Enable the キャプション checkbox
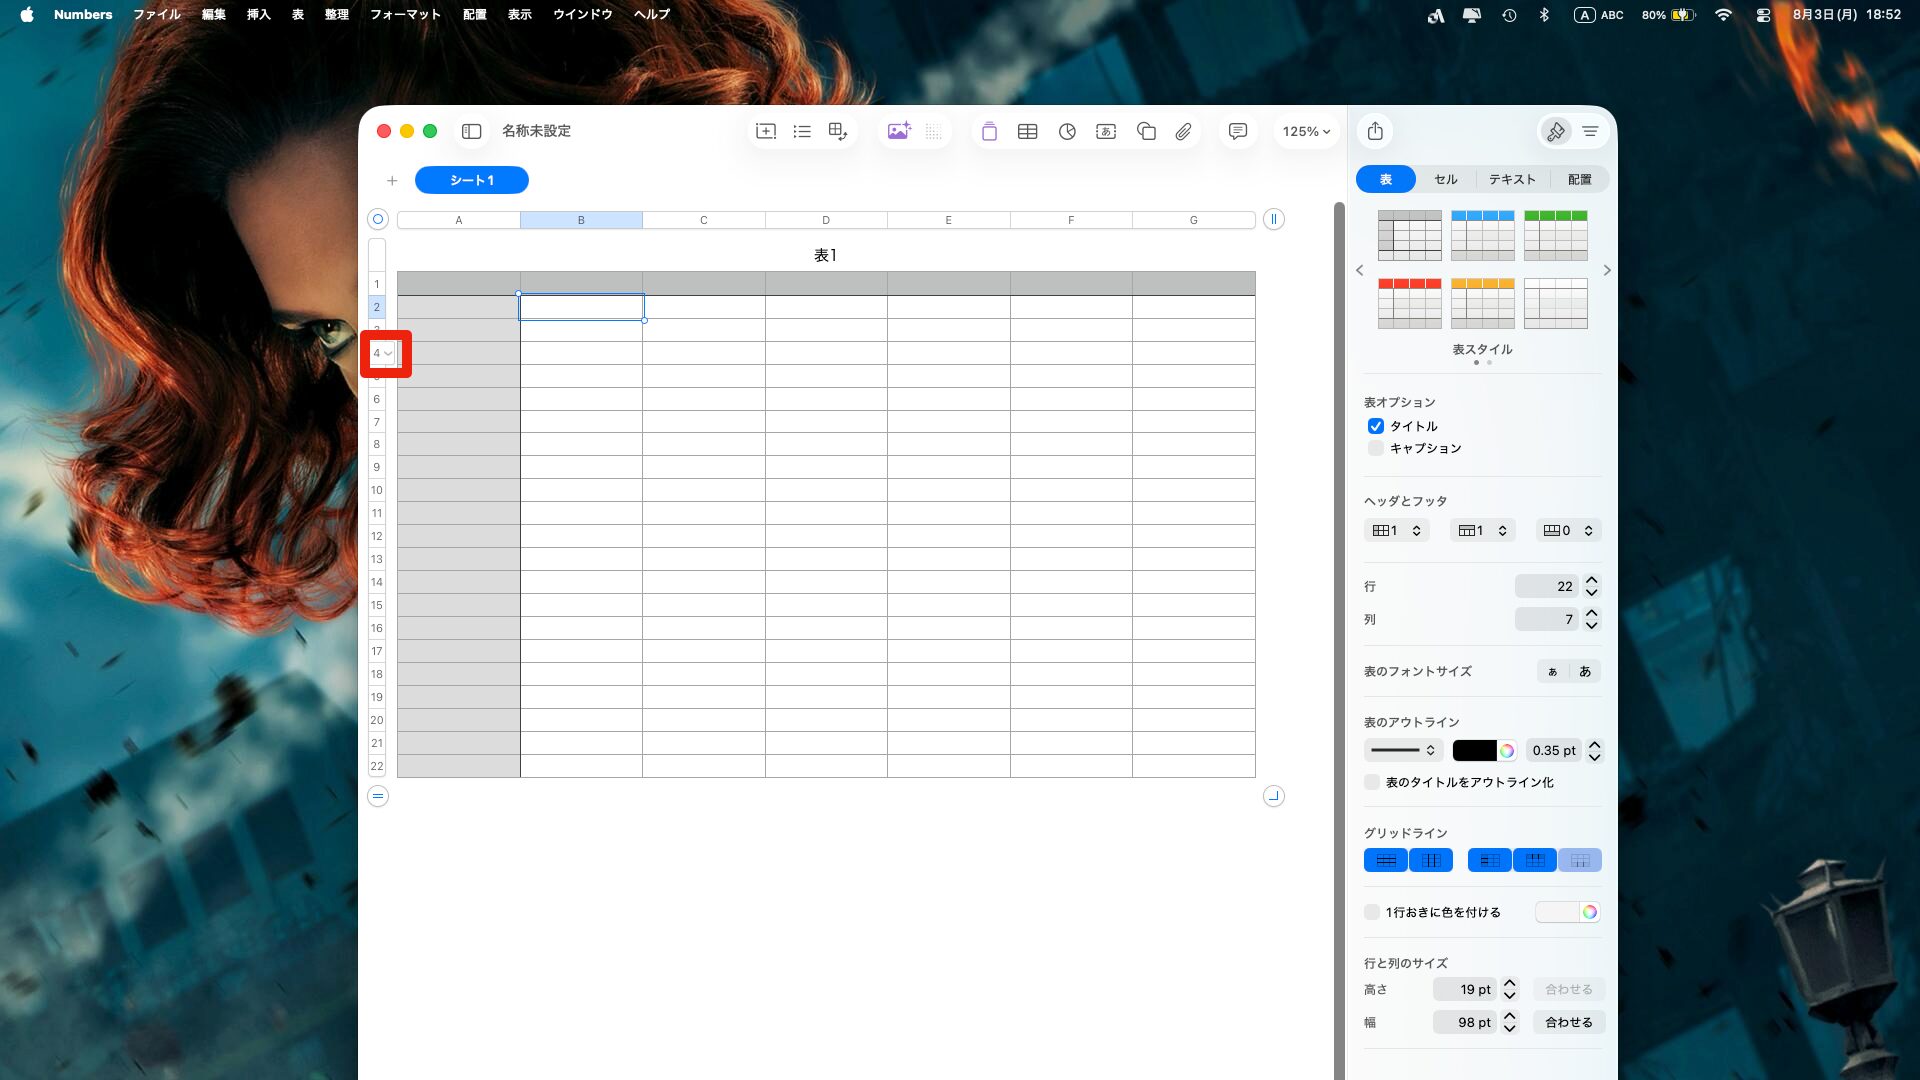This screenshot has width=1920, height=1080. tap(1376, 448)
